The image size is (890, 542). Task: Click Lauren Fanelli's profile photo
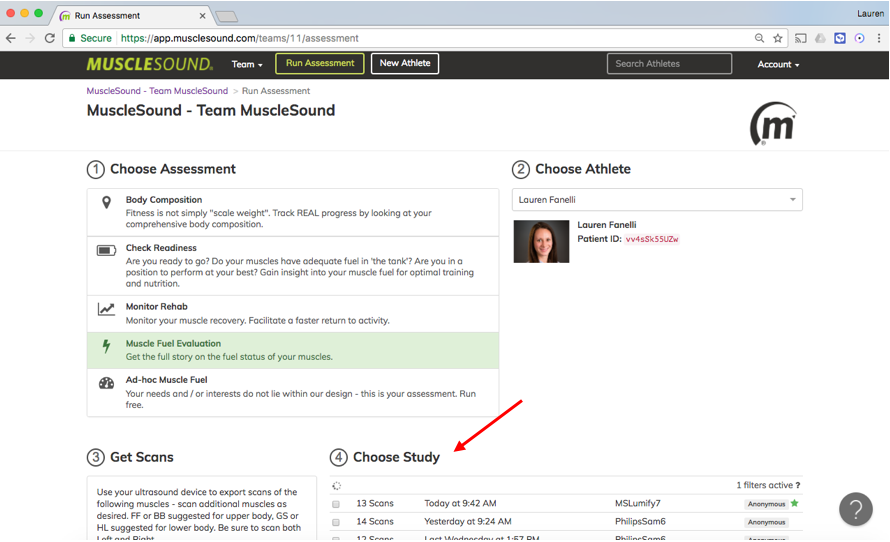tap(541, 241)
